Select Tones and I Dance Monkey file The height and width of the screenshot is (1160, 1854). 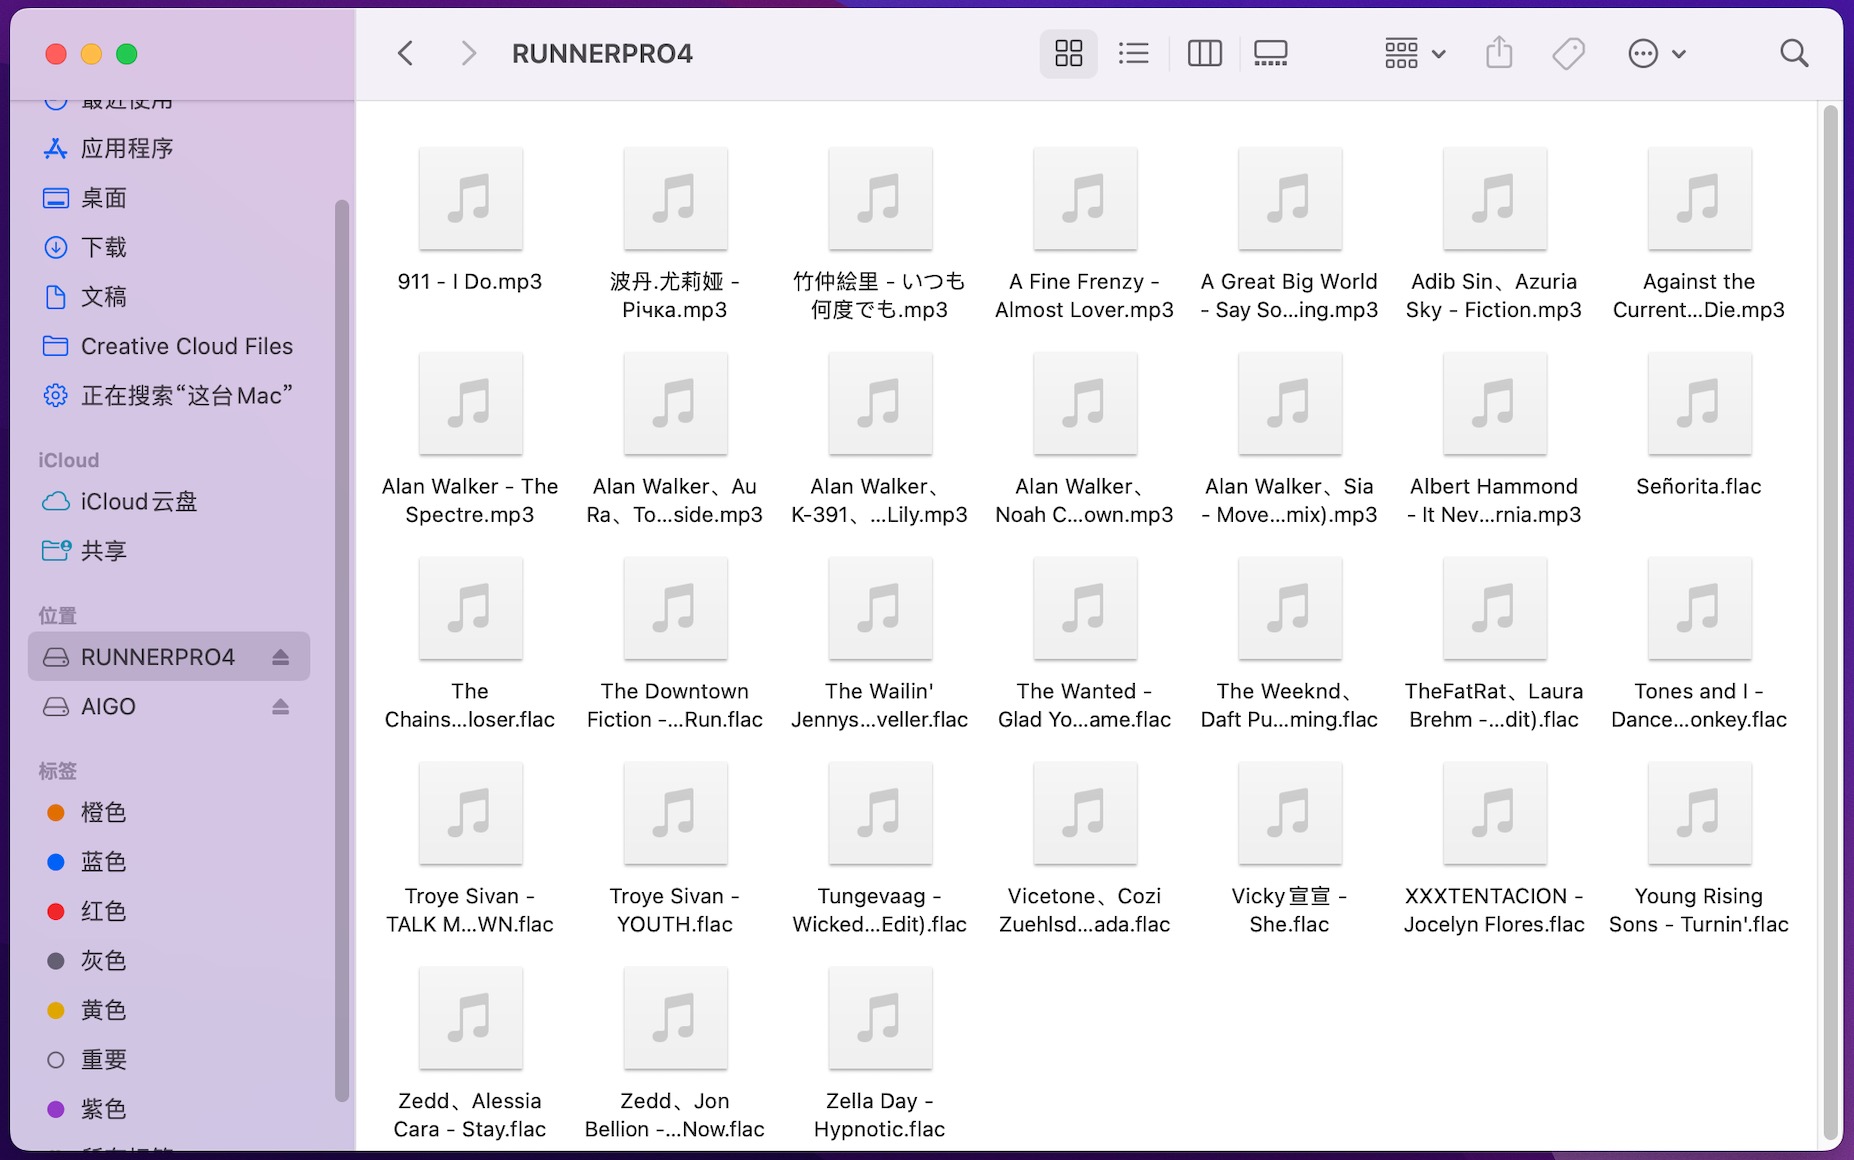1700,645
